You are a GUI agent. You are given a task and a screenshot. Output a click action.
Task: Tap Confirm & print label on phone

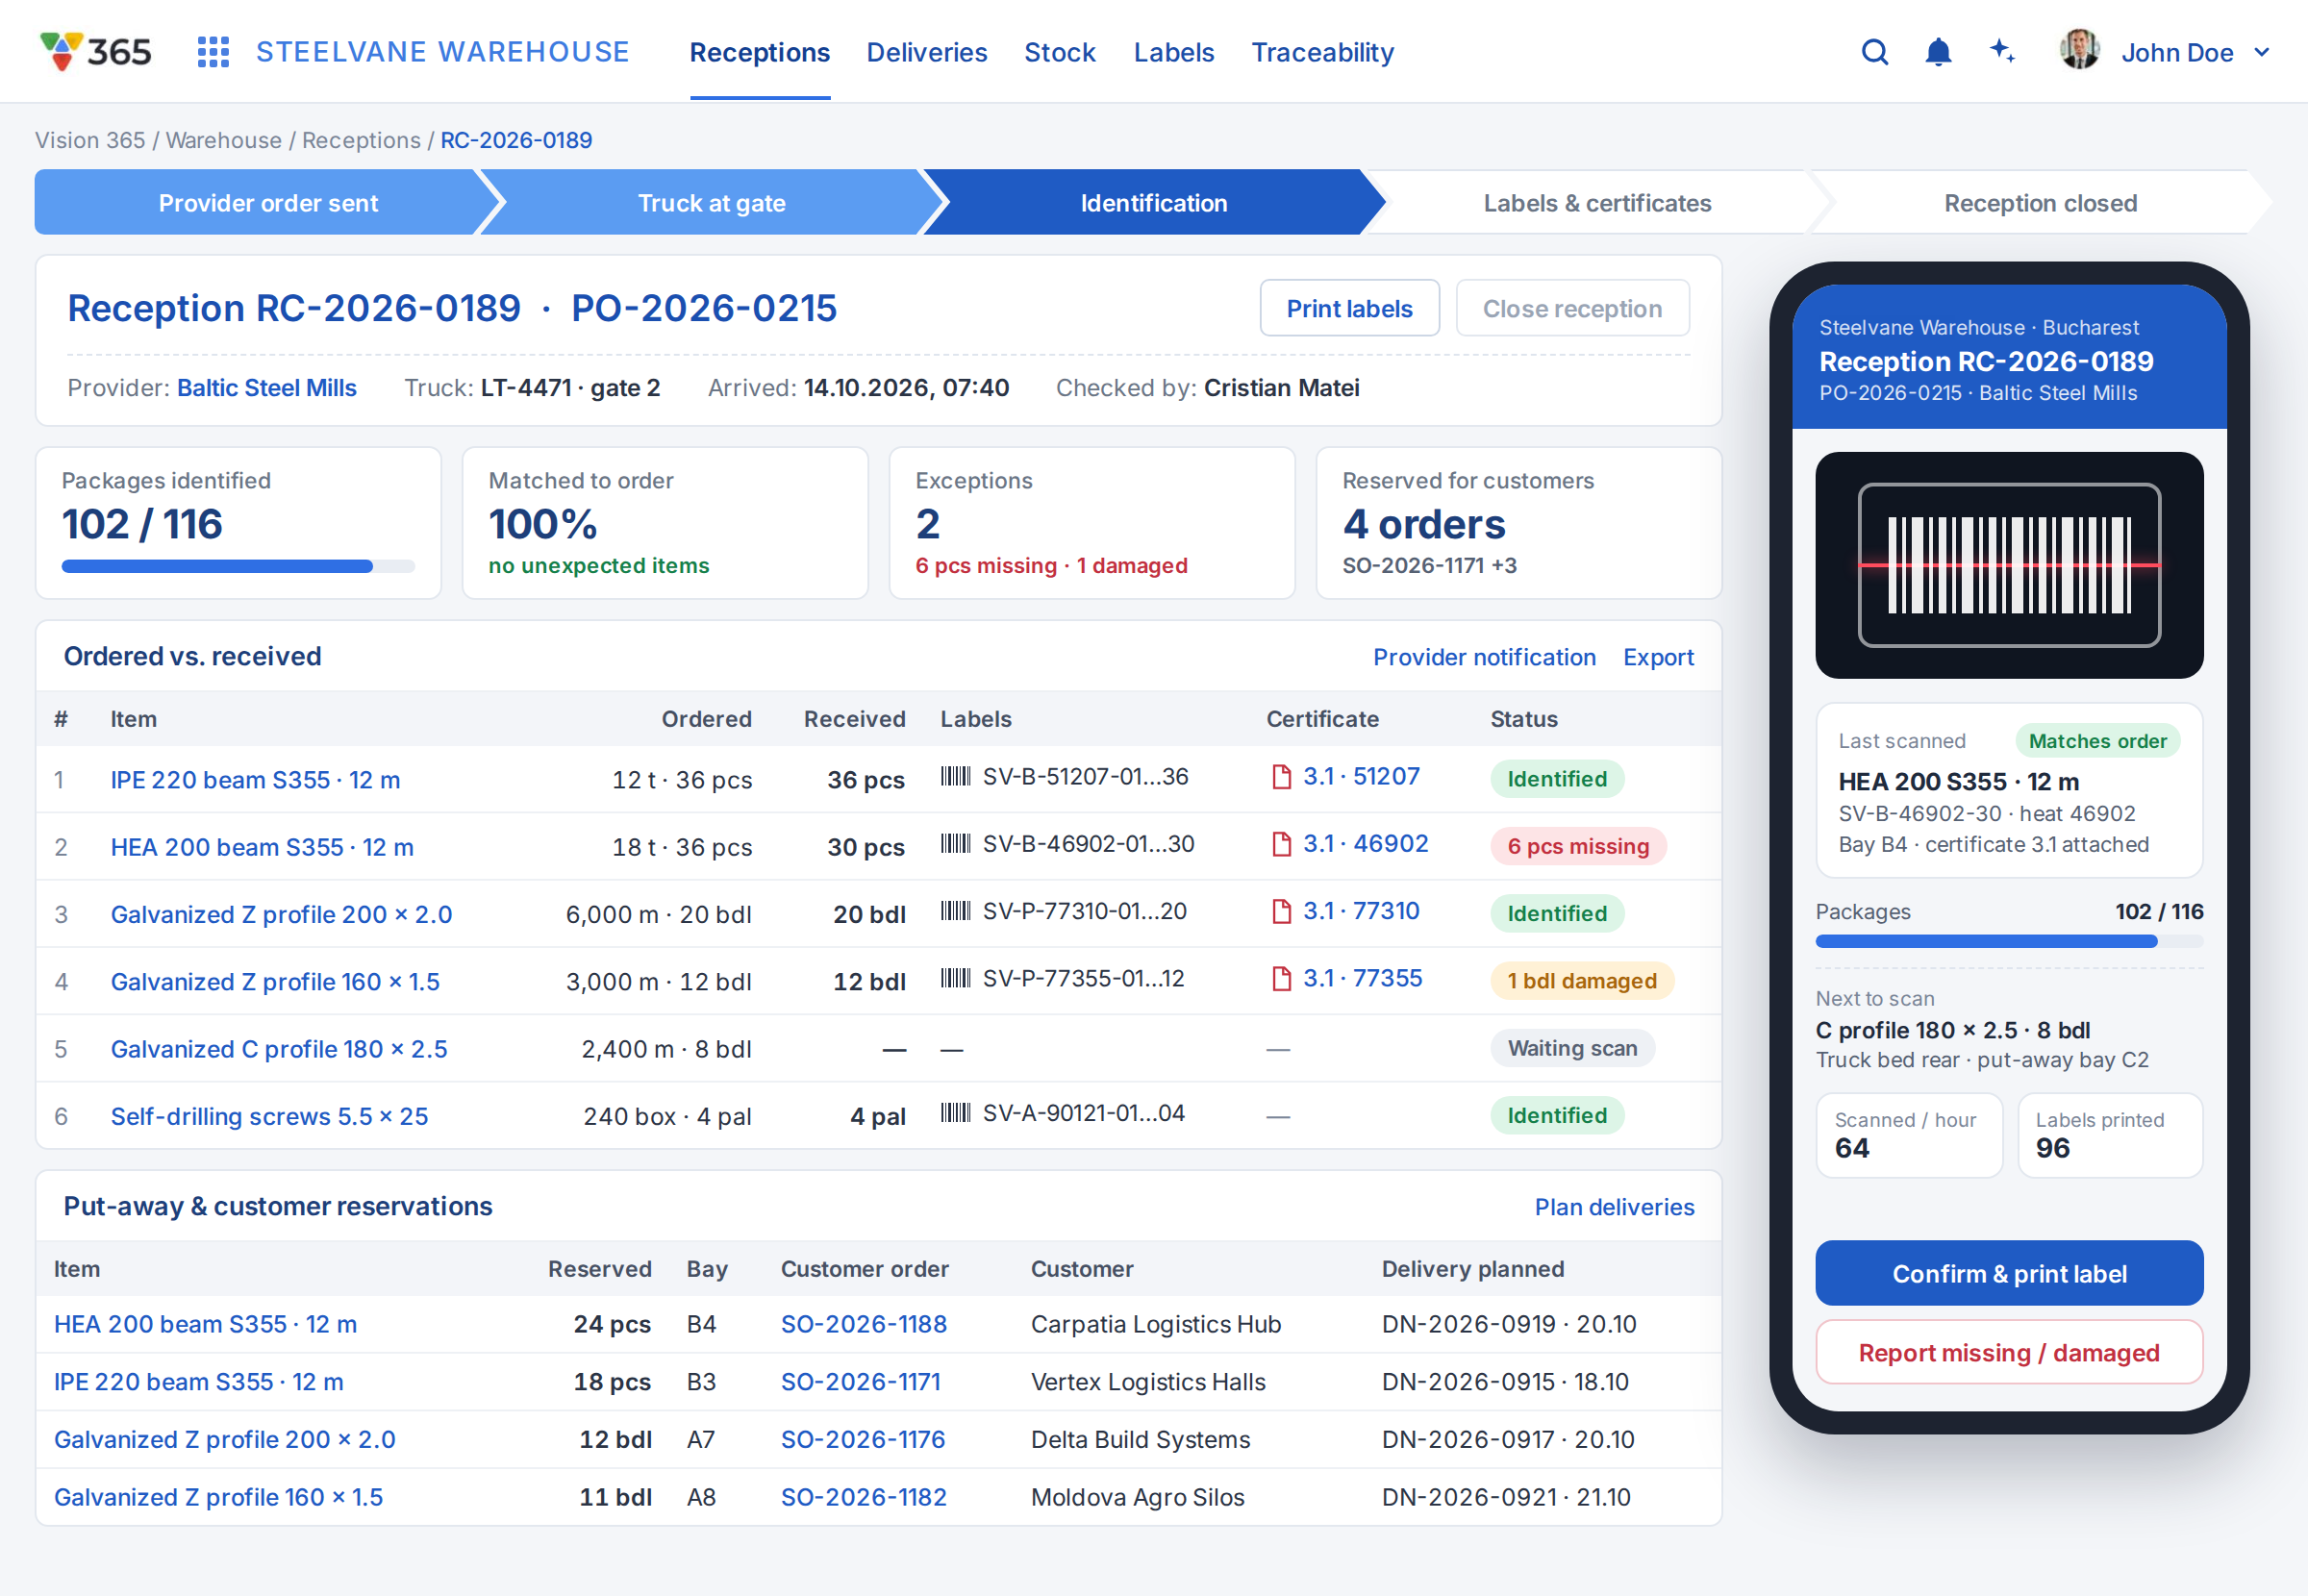2008,1273
